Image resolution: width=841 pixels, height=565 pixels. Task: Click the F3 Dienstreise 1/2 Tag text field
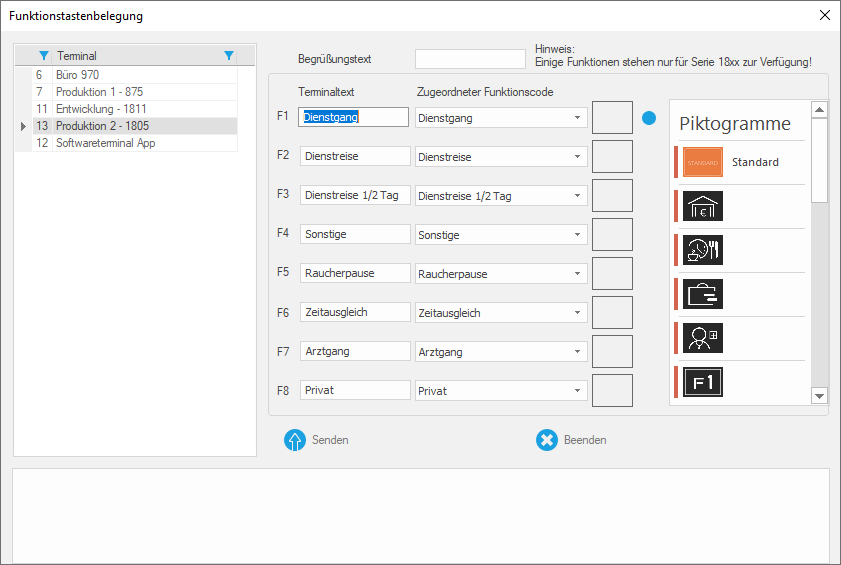(355, 196)
